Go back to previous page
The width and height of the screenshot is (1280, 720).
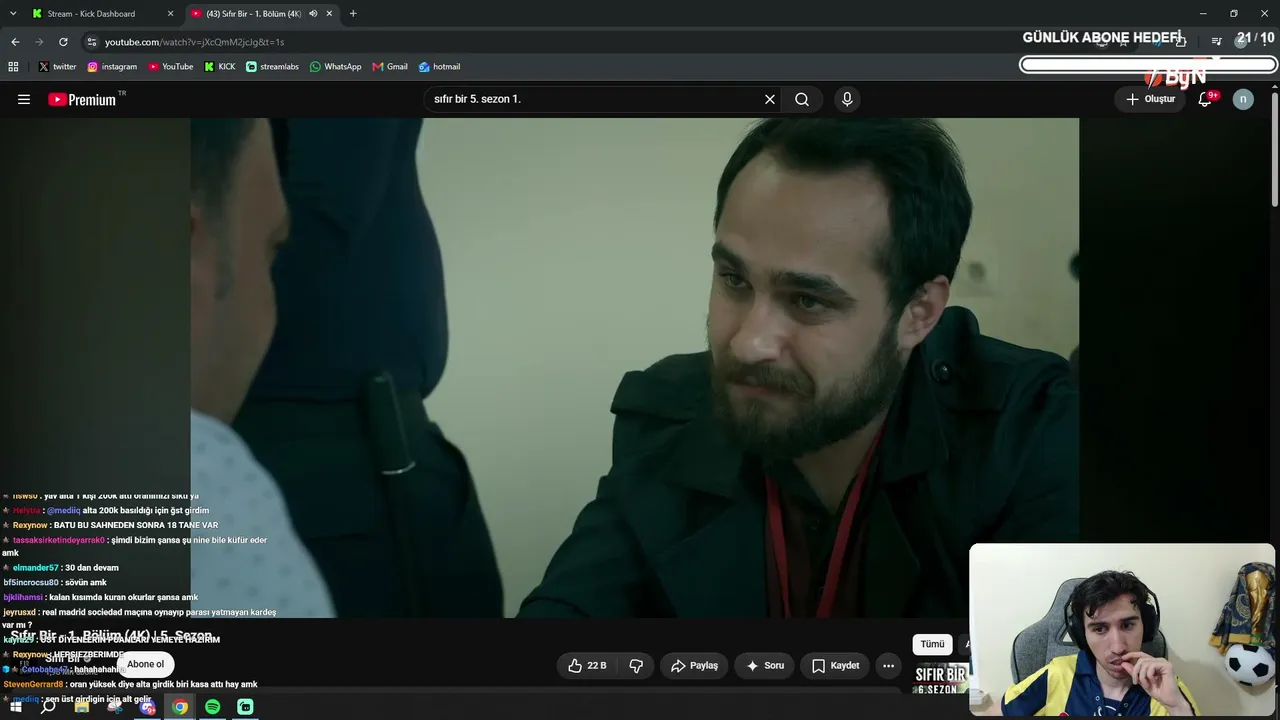[x=15, y=42]
